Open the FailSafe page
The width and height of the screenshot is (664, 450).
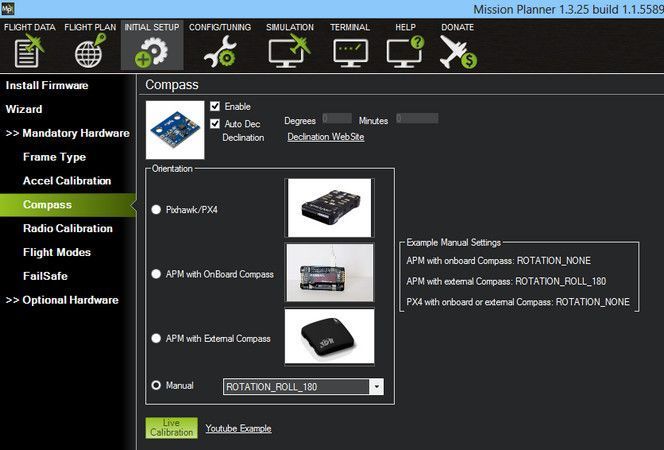(45, 276)
